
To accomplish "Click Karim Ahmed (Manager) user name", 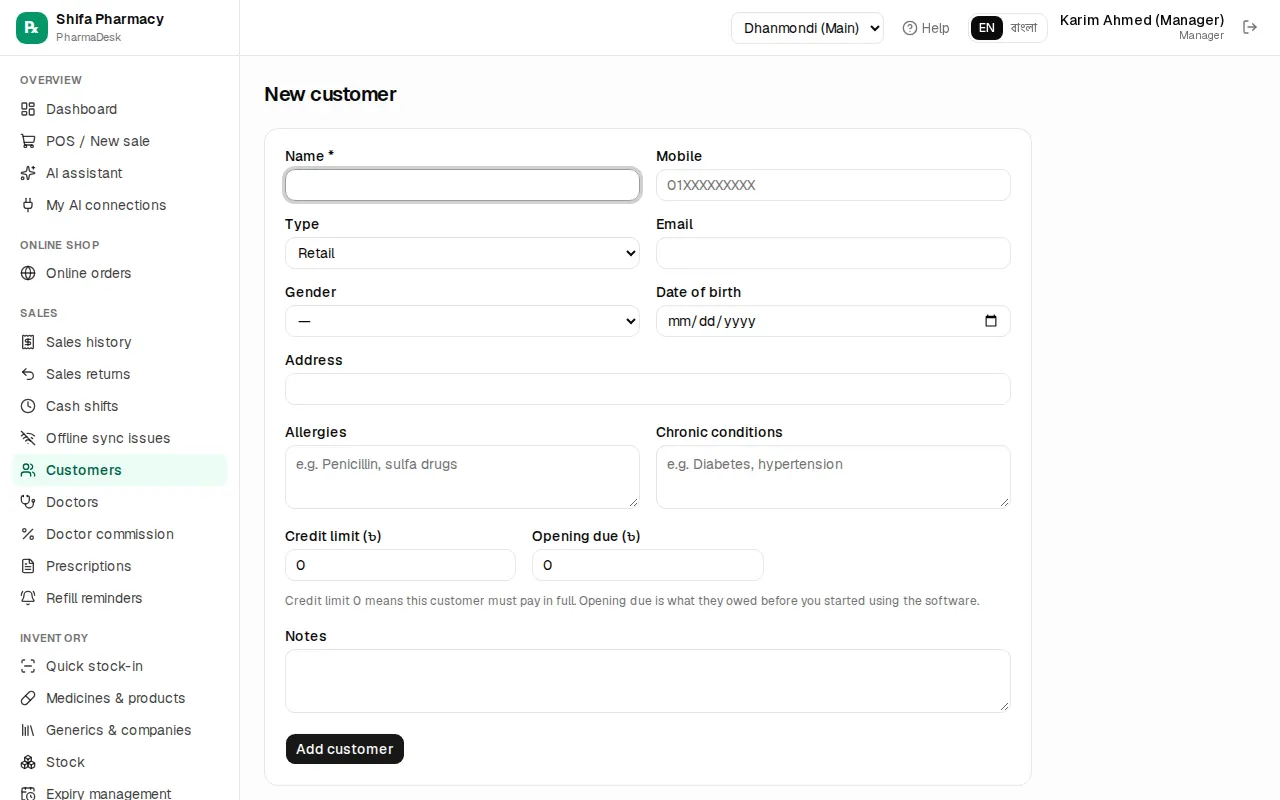I will coord(1142,20).
